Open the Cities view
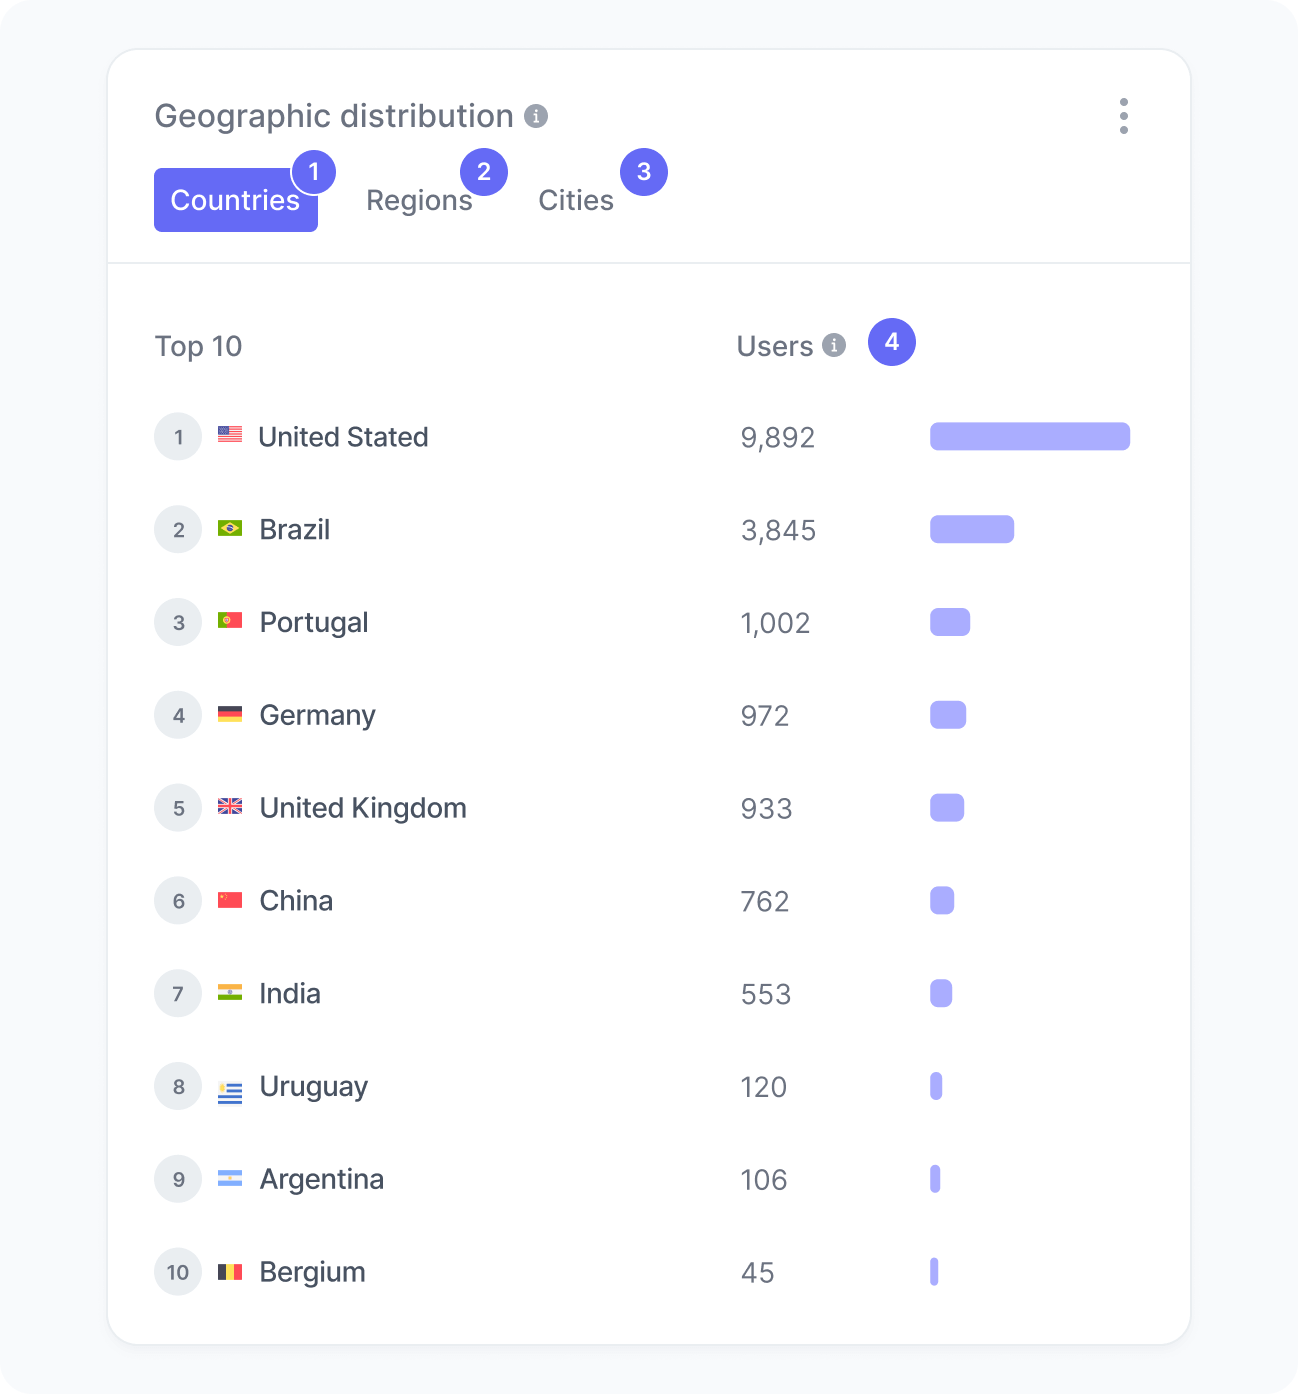Viewport: 1298px width, 1394px height. [x=576, y=200]
